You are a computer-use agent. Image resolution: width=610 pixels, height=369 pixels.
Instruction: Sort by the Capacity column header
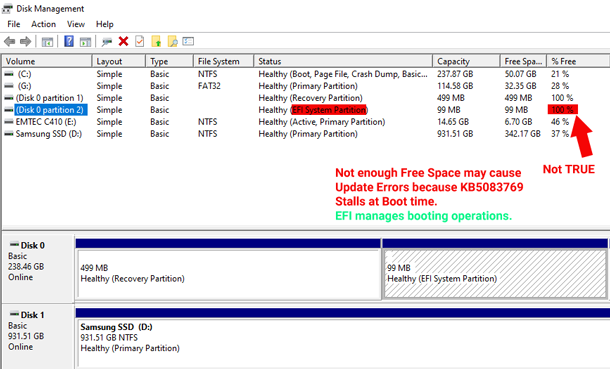point(466,61)
